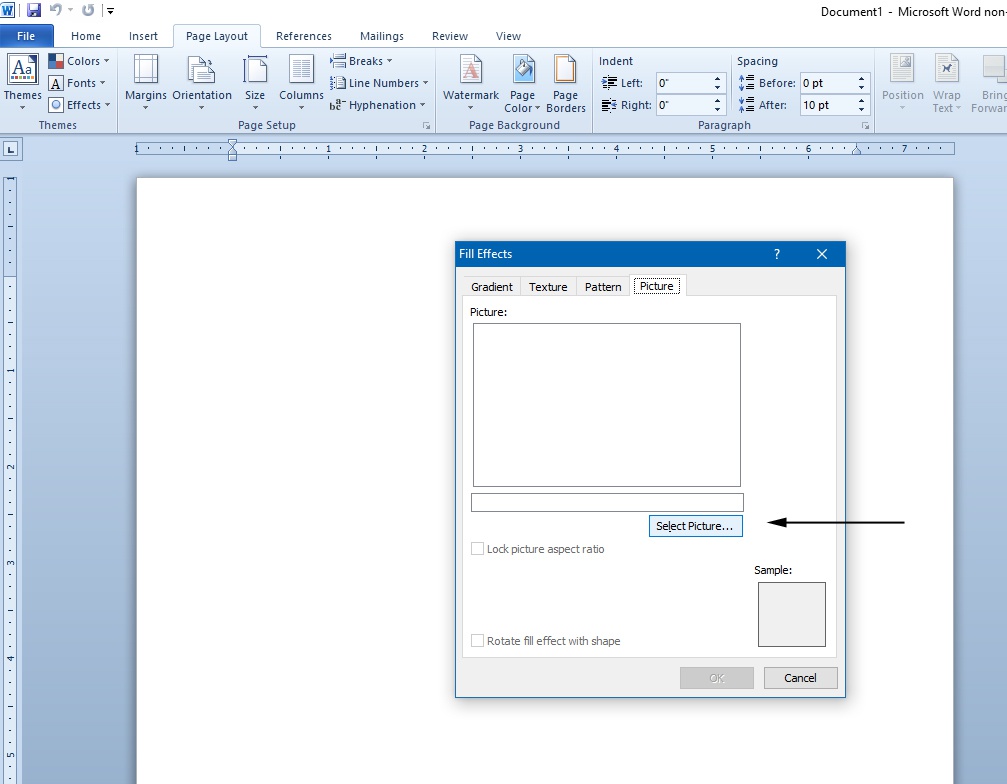Click the Bring Forward icon

pos(994,69)
